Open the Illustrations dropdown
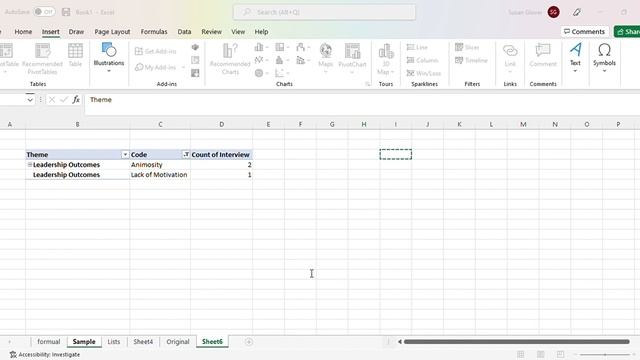Image resolution: width=640 pixels, height=360 pixels. pos(109,58)
